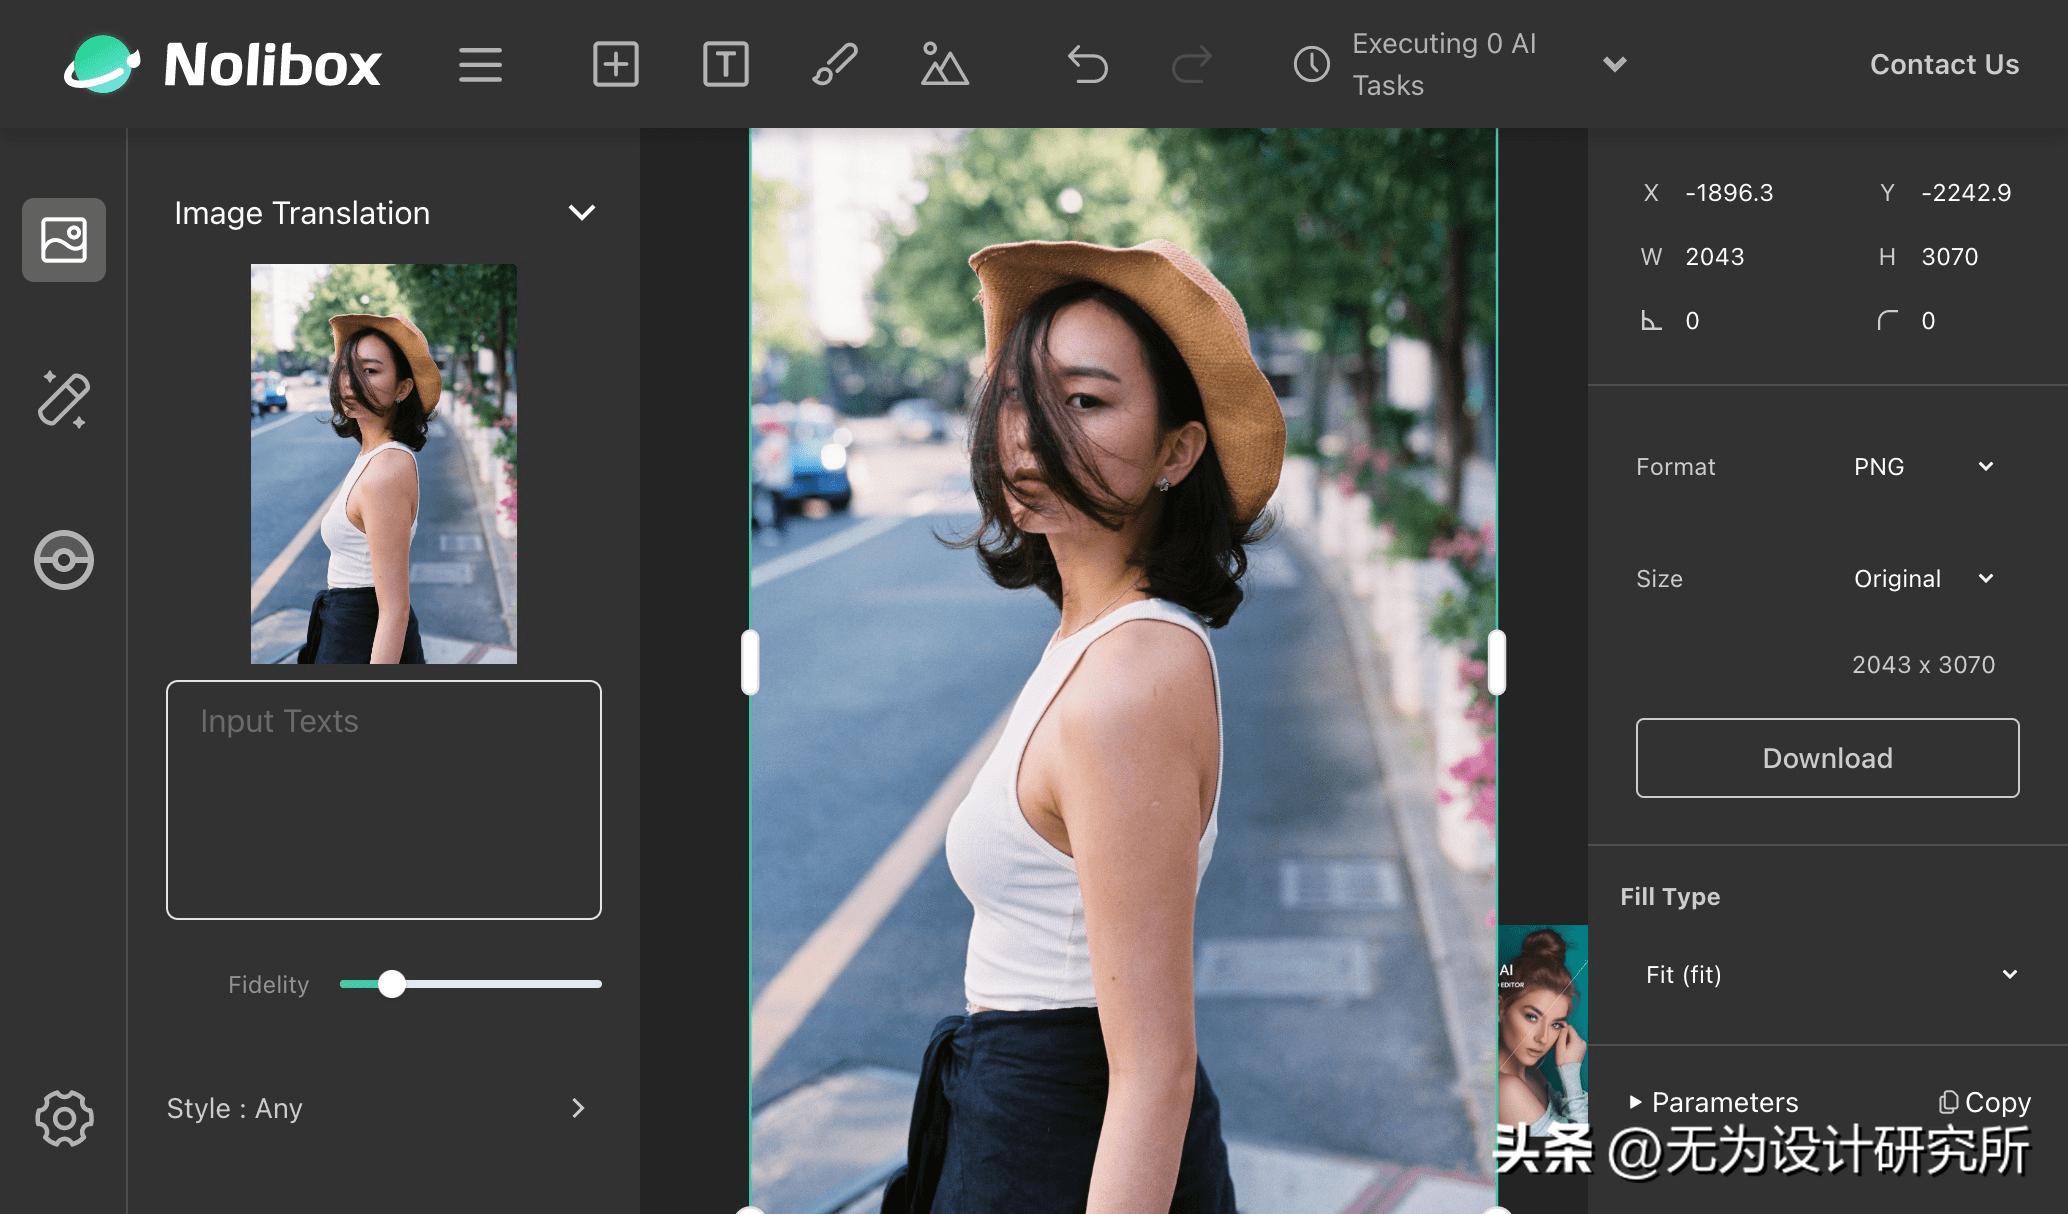This screenshot has width=2068, height=1214.
Task: Copy the parameters
Action: pos(1984,1102)
